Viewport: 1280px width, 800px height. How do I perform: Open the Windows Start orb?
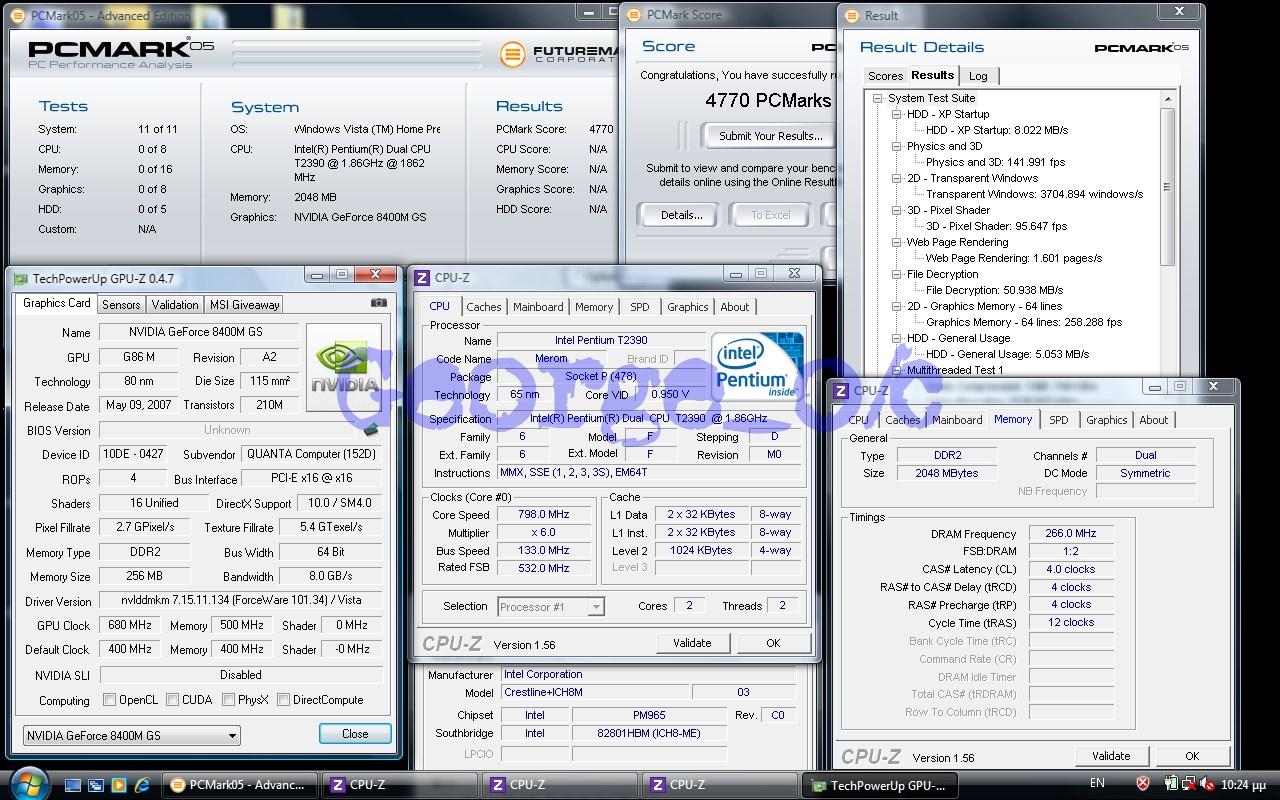click(29, 783)
